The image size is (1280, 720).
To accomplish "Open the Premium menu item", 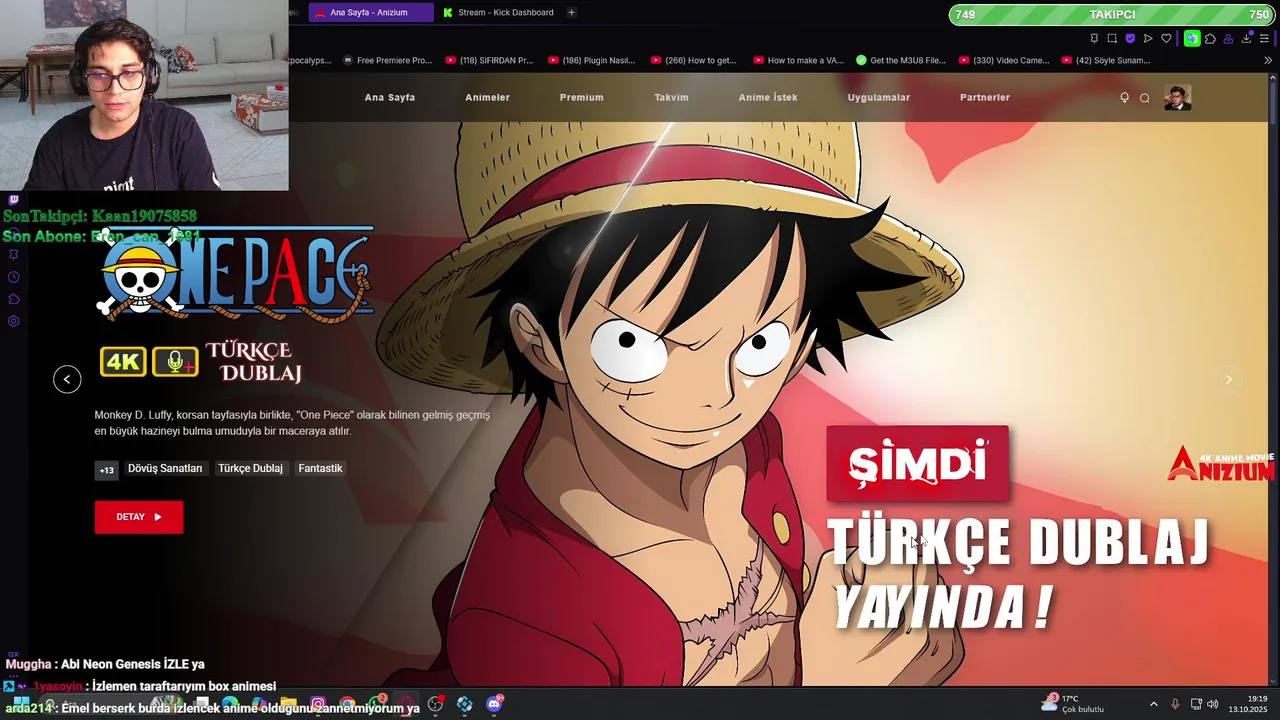I will click(581, 97).
